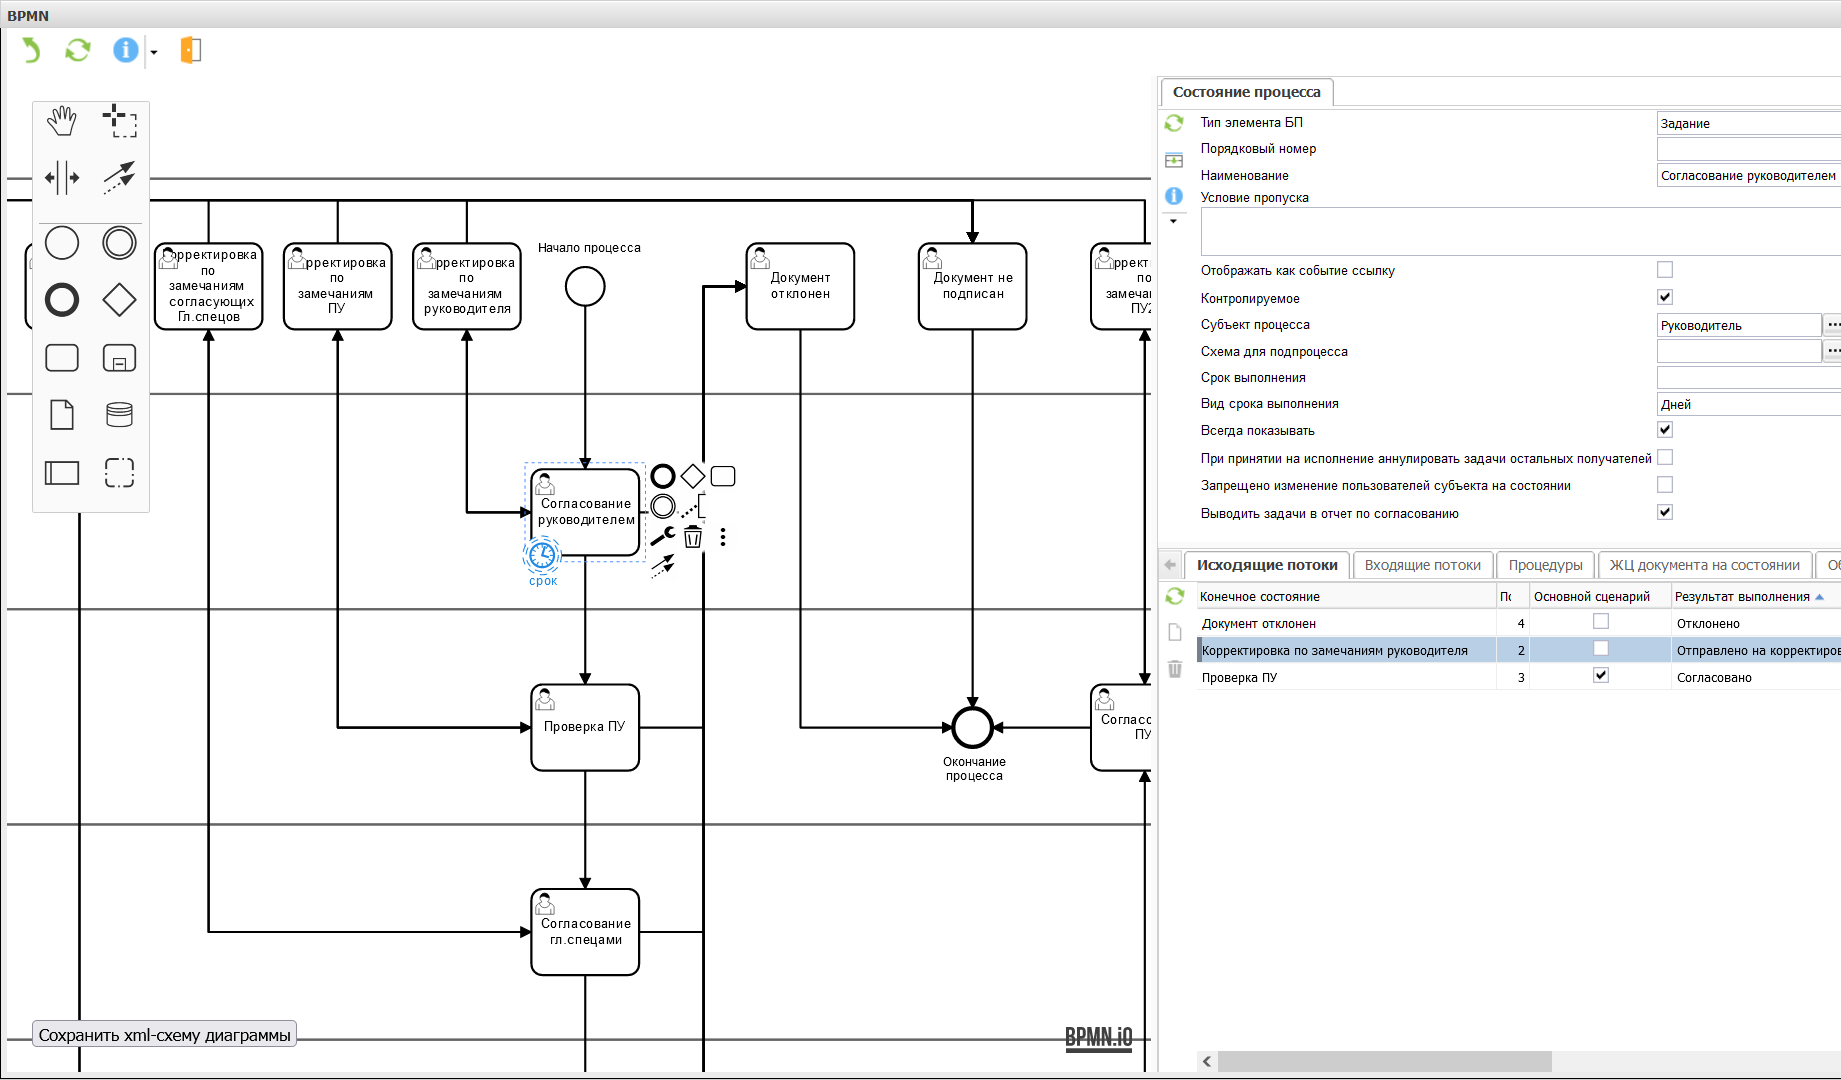The width and height of the screenshot is (1841, 1080).
Task: Click 'Сохранить xml-схему диаграммы' button
Action: 165,1035
